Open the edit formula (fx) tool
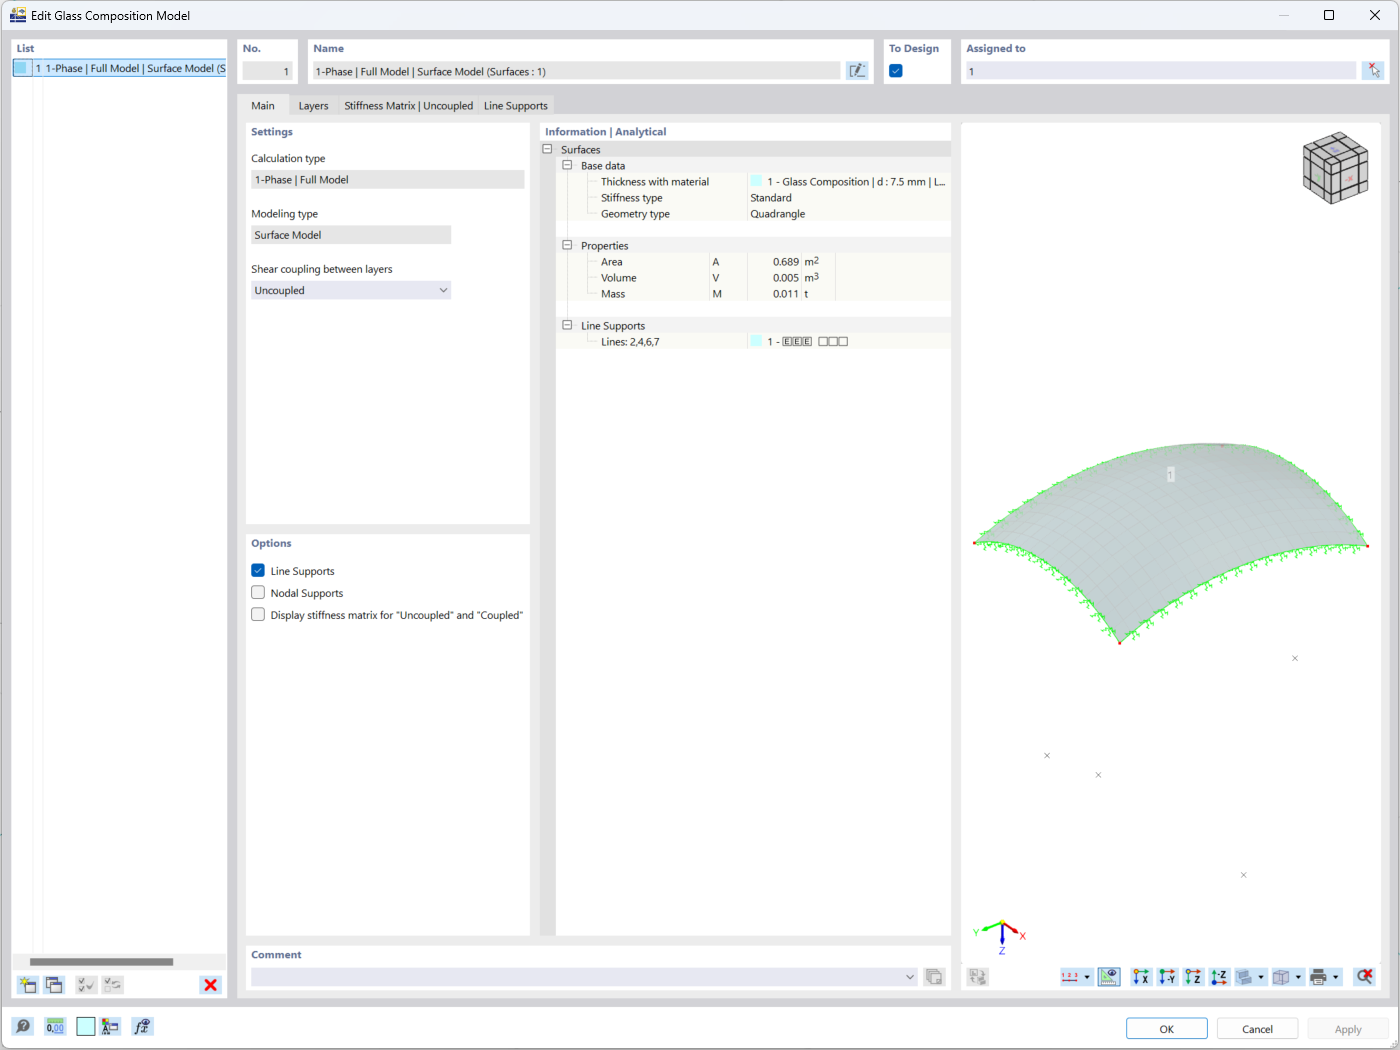Image resolution: width=1400 pixels, height=1050 pixels. [x=142, y=1026]
